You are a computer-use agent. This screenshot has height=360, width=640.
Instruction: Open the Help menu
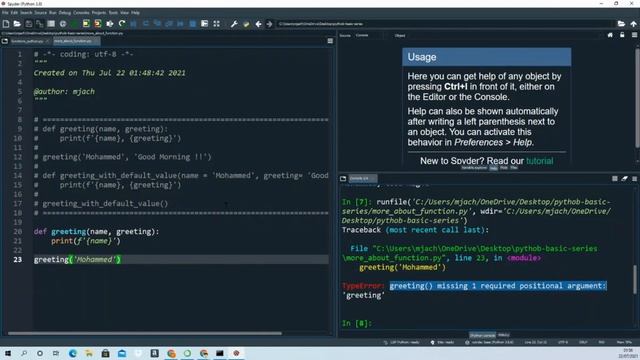135,13
